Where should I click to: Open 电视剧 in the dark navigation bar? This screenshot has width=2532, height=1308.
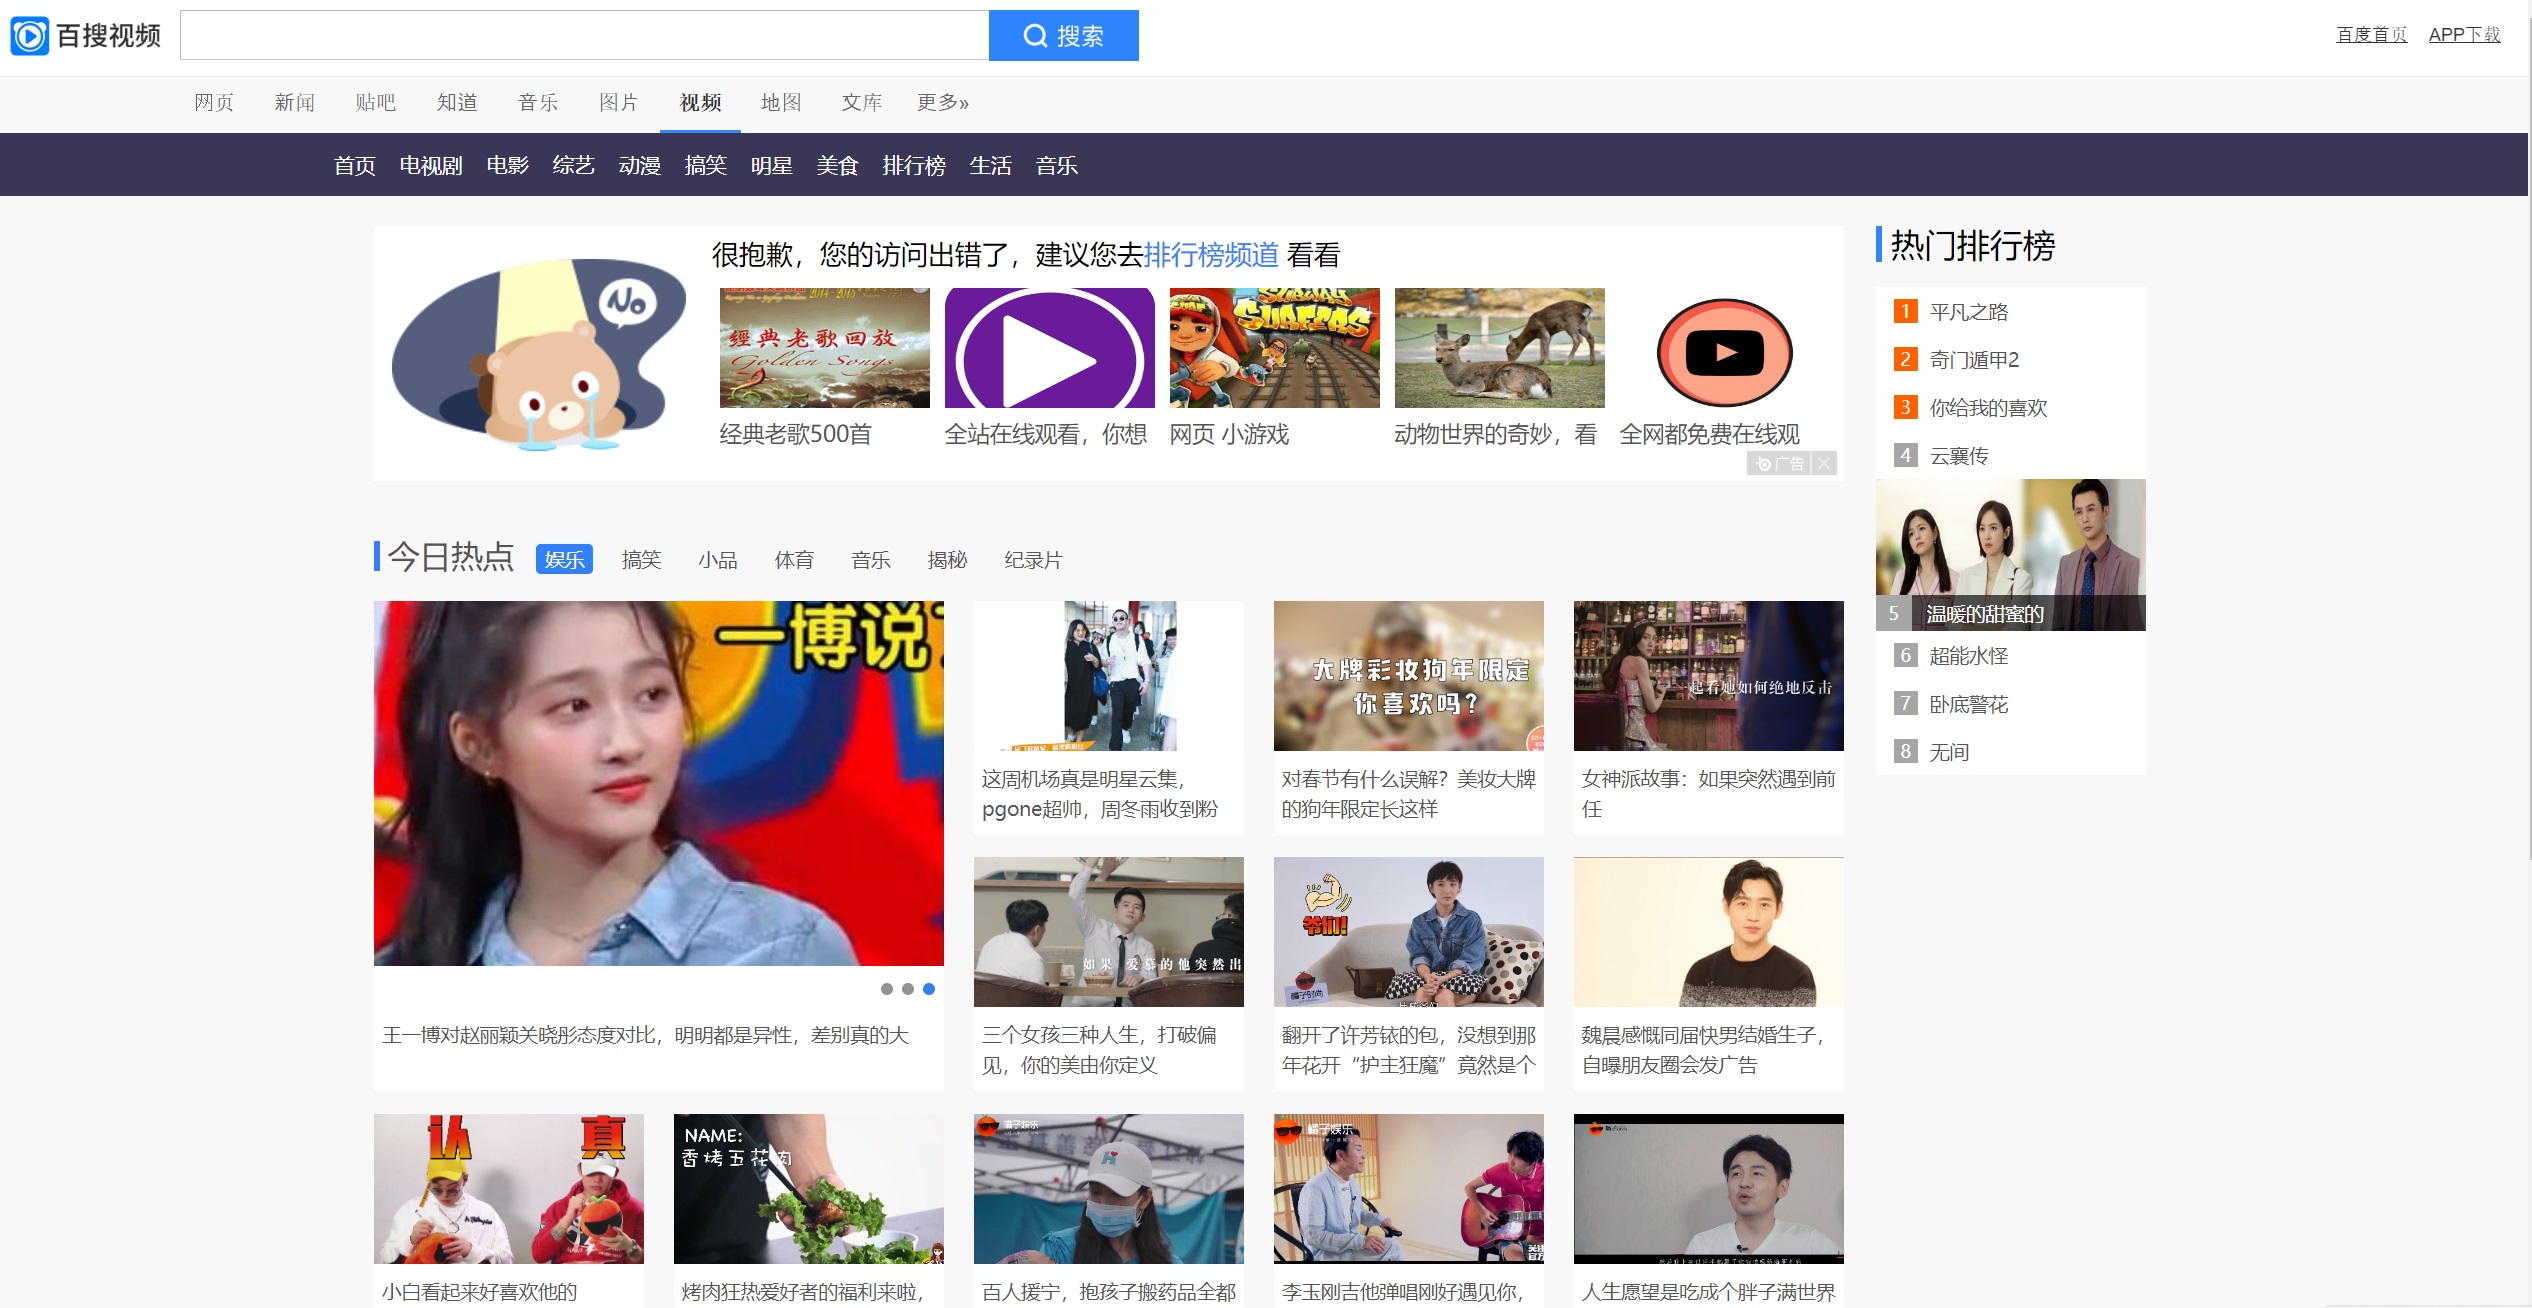coord(431,166)
